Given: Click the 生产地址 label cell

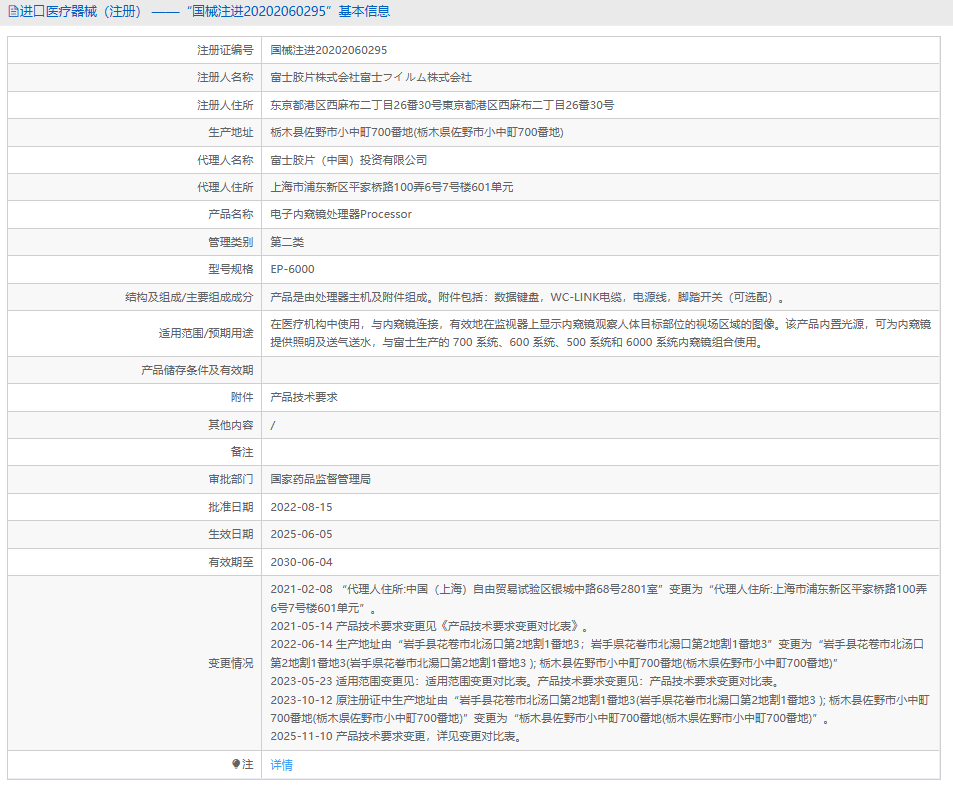Looking at the screenshot, I should pyautogui.click(x=134, y=132).
